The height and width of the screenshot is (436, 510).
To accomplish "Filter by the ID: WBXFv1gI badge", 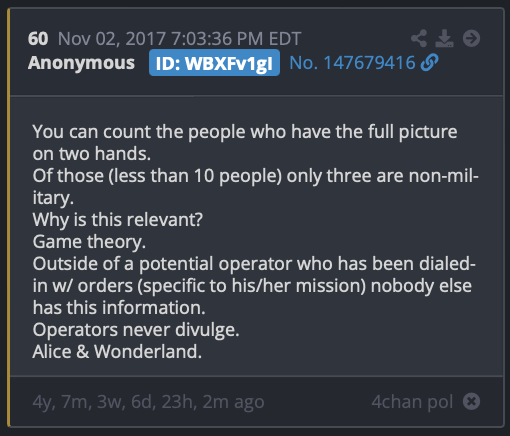I will point(214,63).
